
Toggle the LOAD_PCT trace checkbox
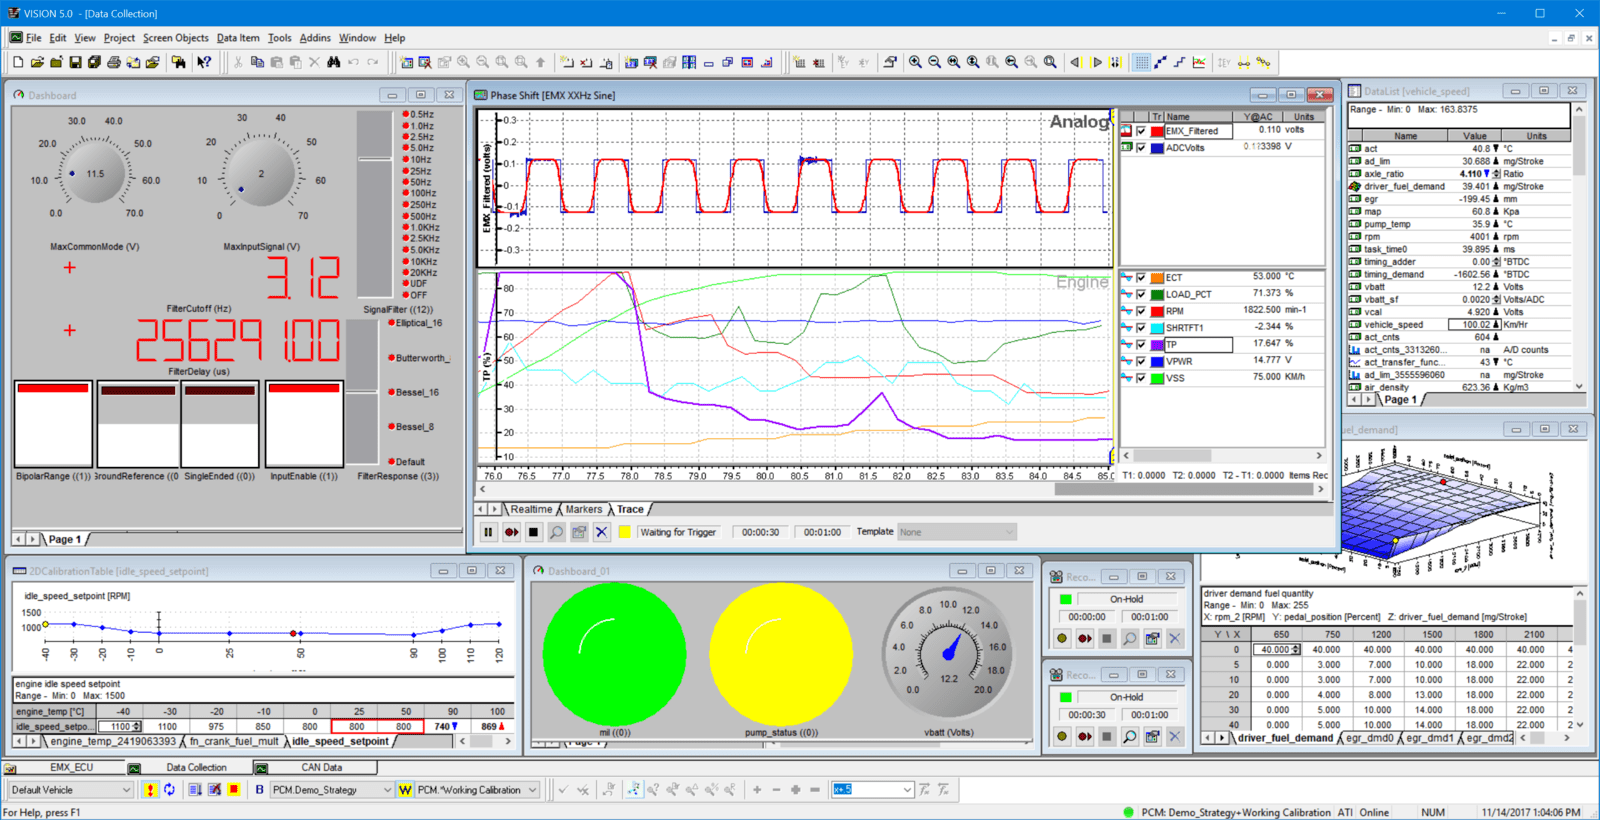point(1141,294)
